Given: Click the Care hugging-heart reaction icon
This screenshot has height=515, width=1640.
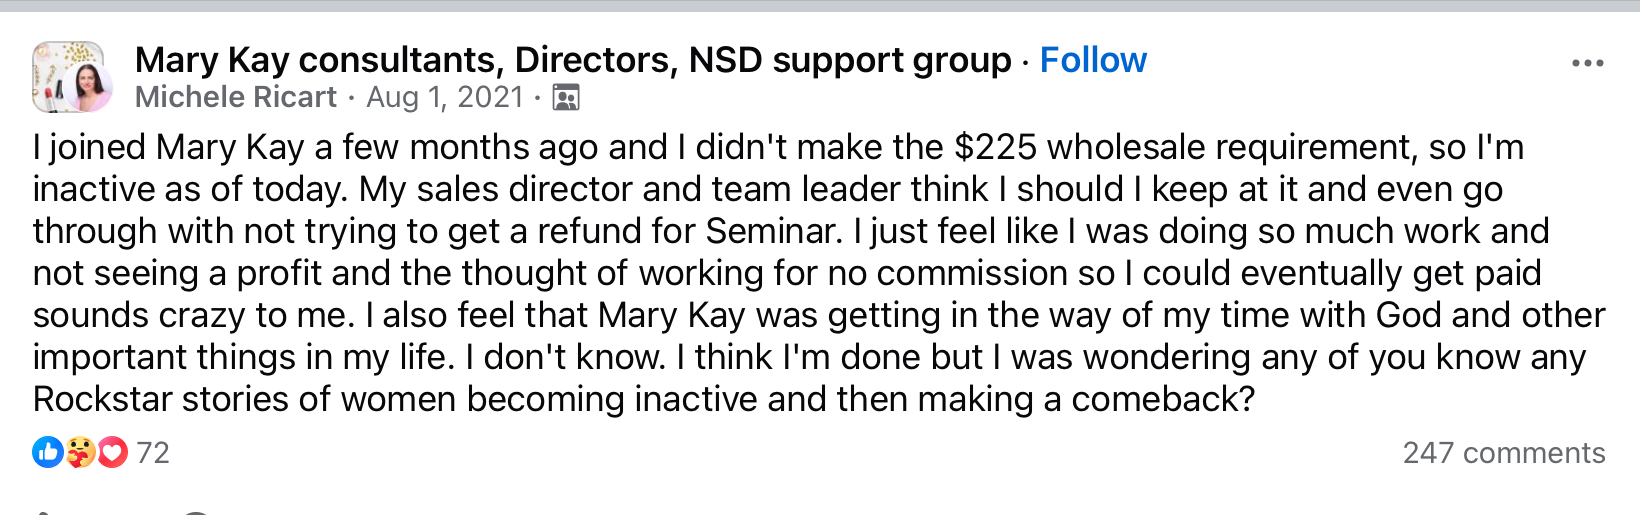Looking at the screenshot, I should coord(80,452).
